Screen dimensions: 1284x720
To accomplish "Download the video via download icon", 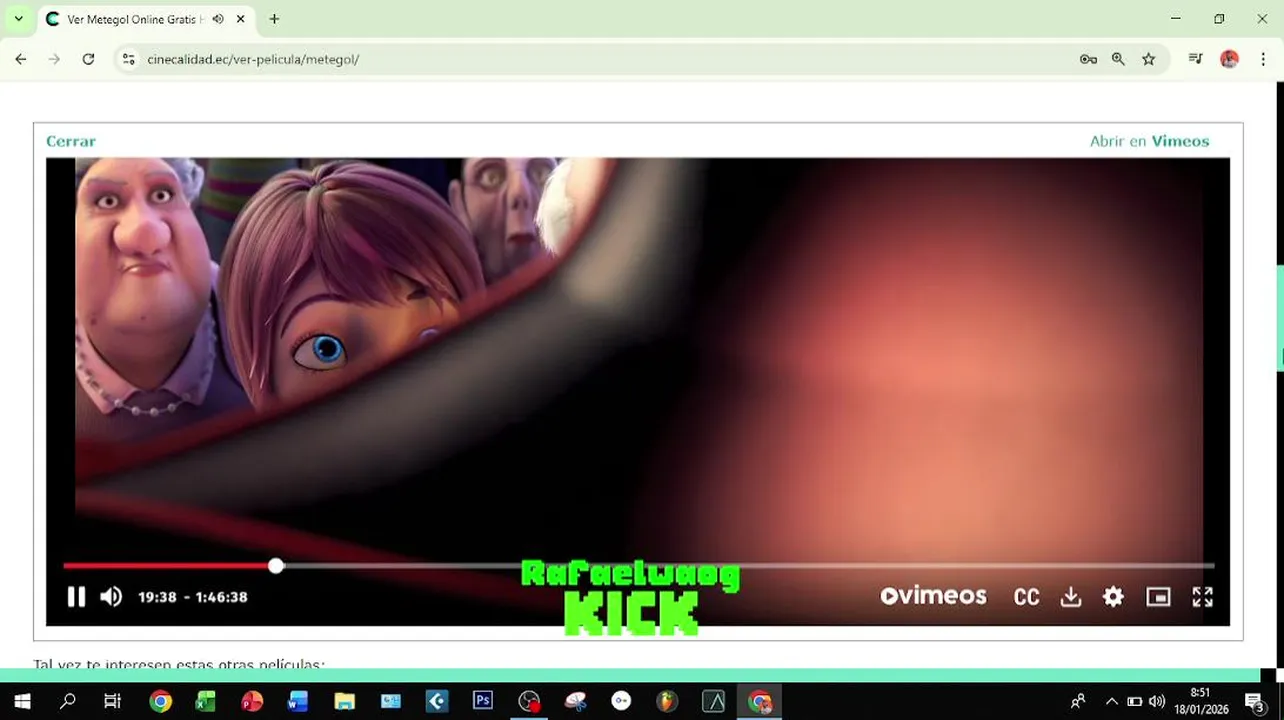I will click(x=1071, y=597).
